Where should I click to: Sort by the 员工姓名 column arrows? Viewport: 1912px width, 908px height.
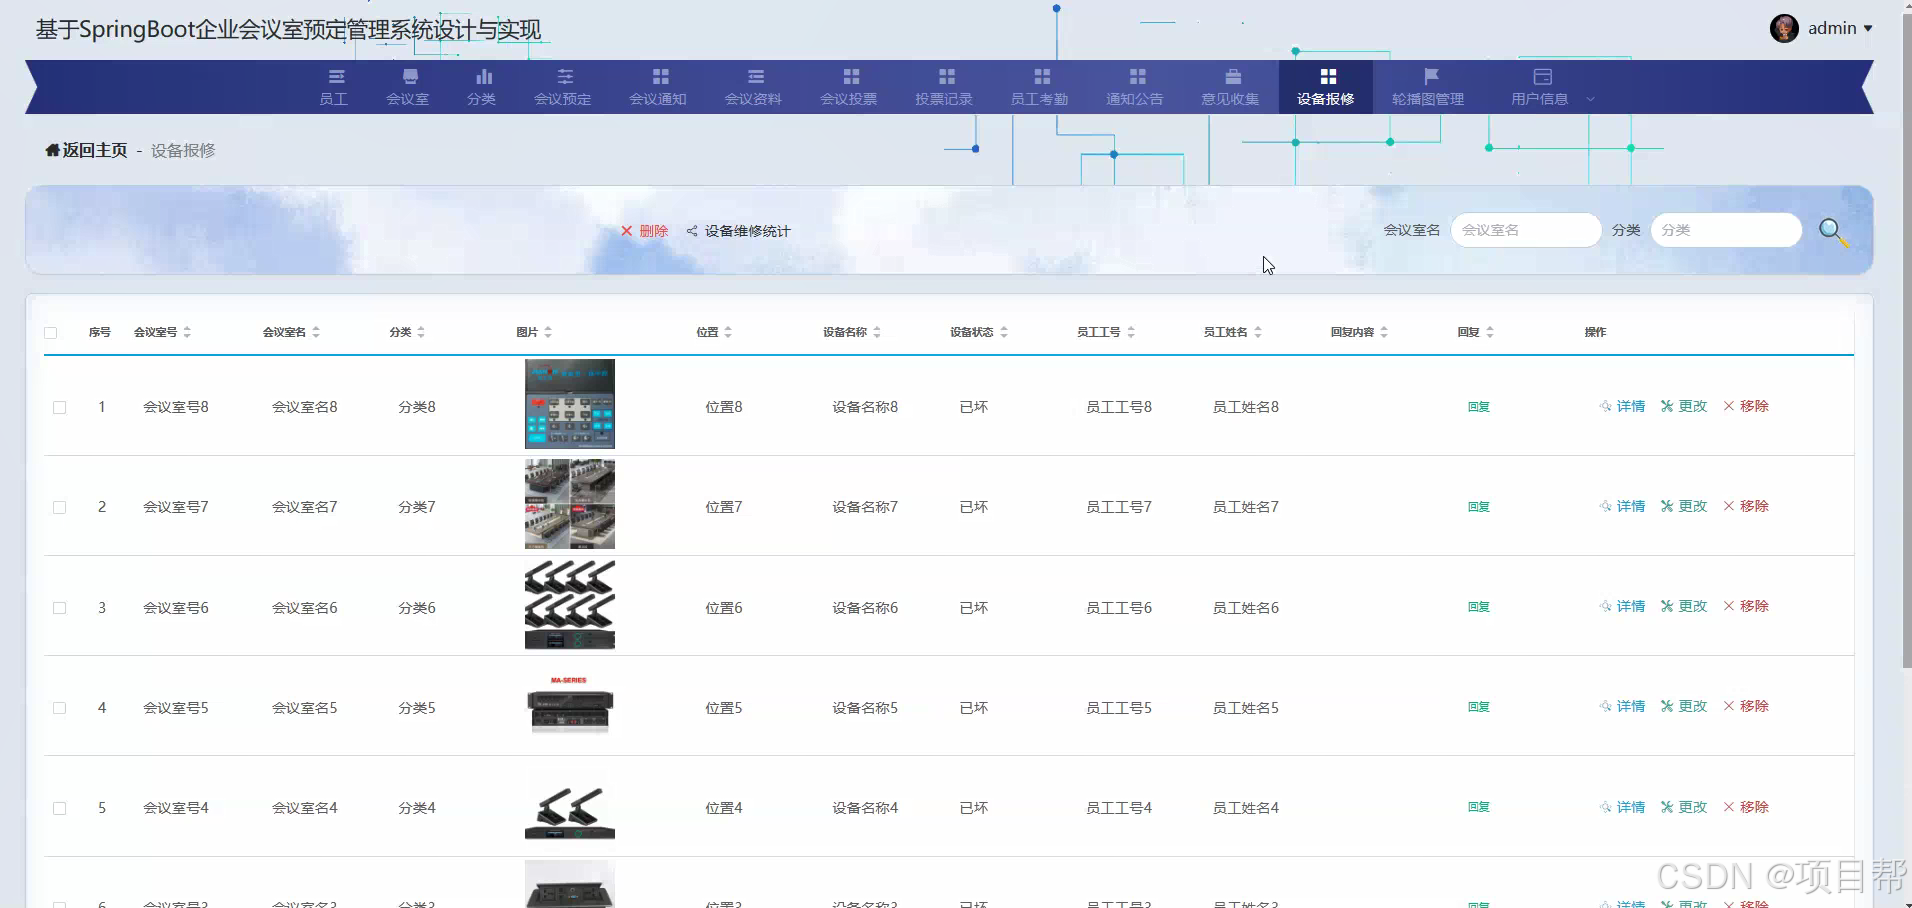click(x=1258, y=332)
